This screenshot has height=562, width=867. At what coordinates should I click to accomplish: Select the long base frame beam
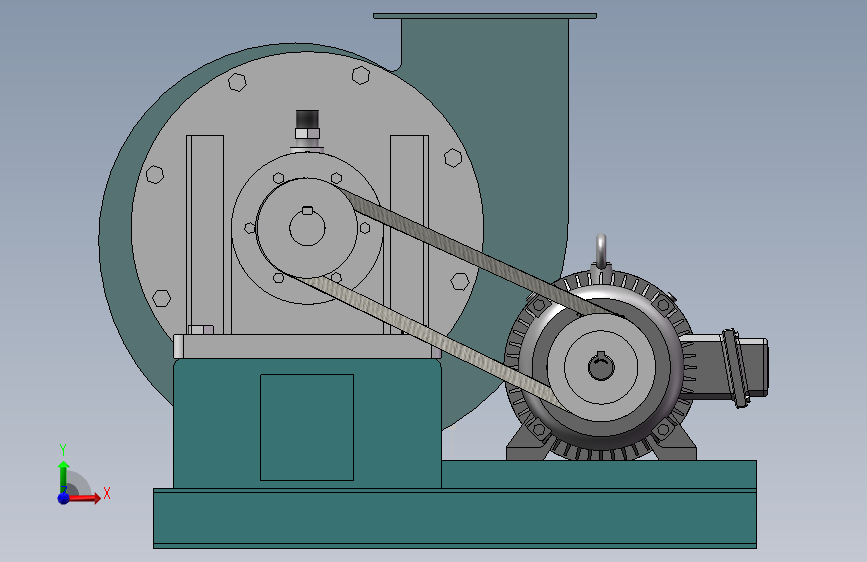click(x=455, y=518)
